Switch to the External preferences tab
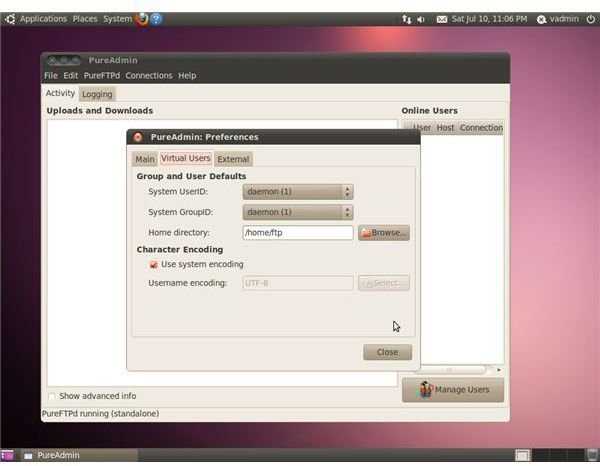Screen dimensions: 600x466 [233, 159]
